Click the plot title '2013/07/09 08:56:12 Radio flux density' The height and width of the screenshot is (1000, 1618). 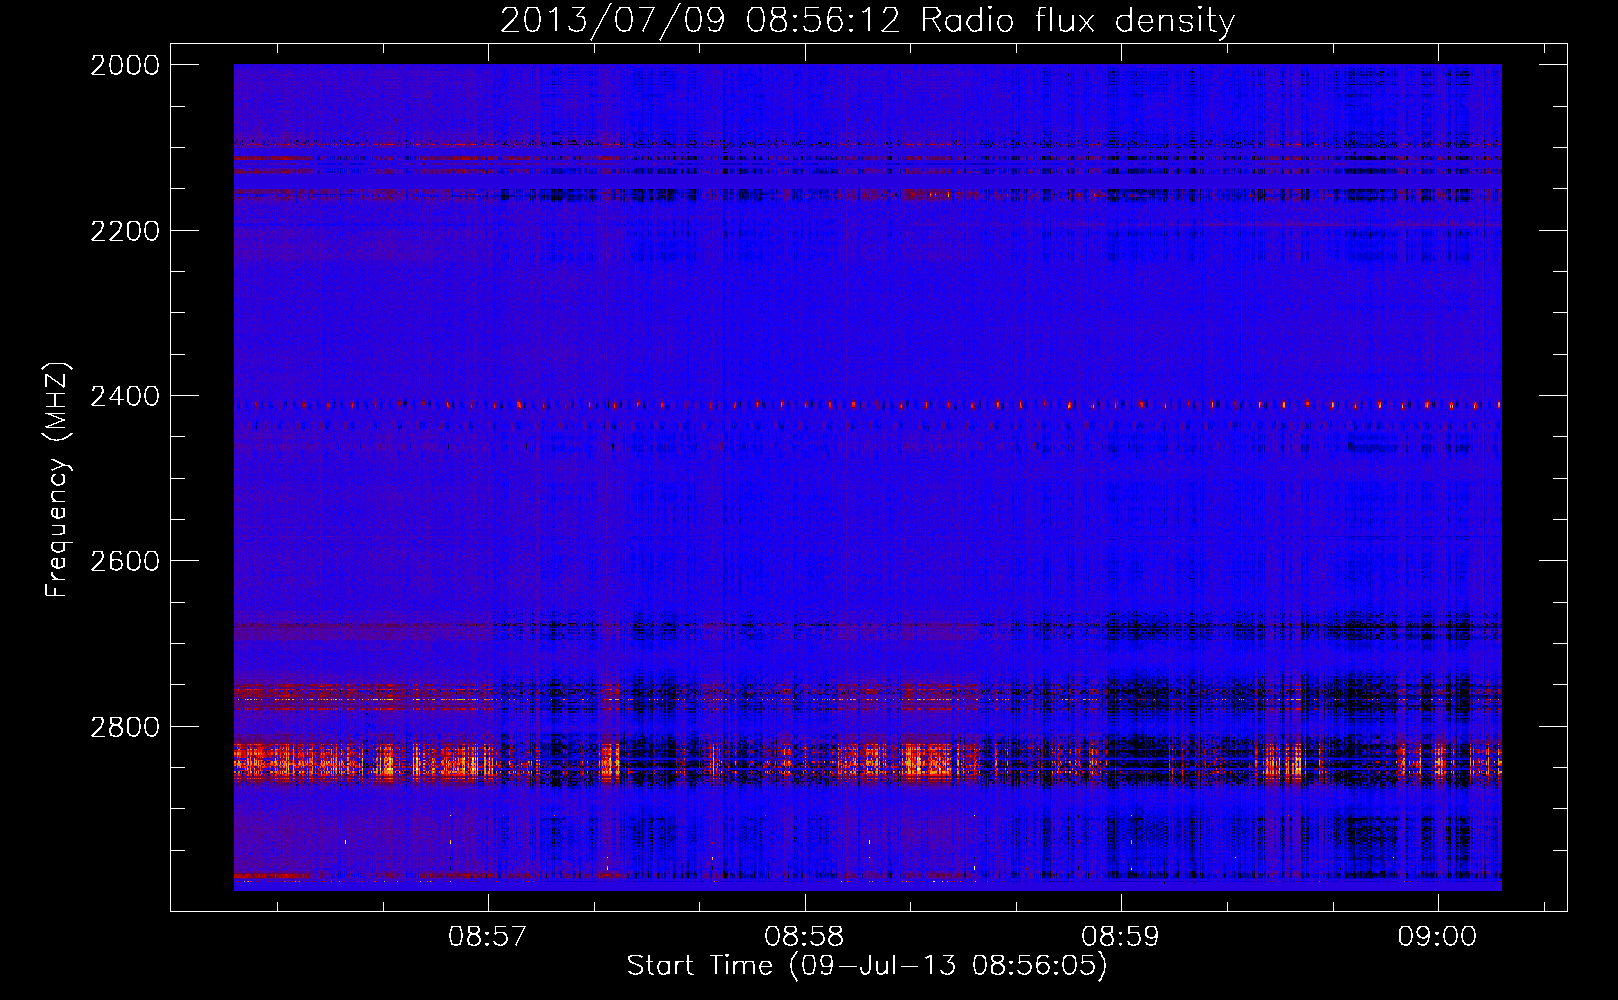click(x=867, y=20)
